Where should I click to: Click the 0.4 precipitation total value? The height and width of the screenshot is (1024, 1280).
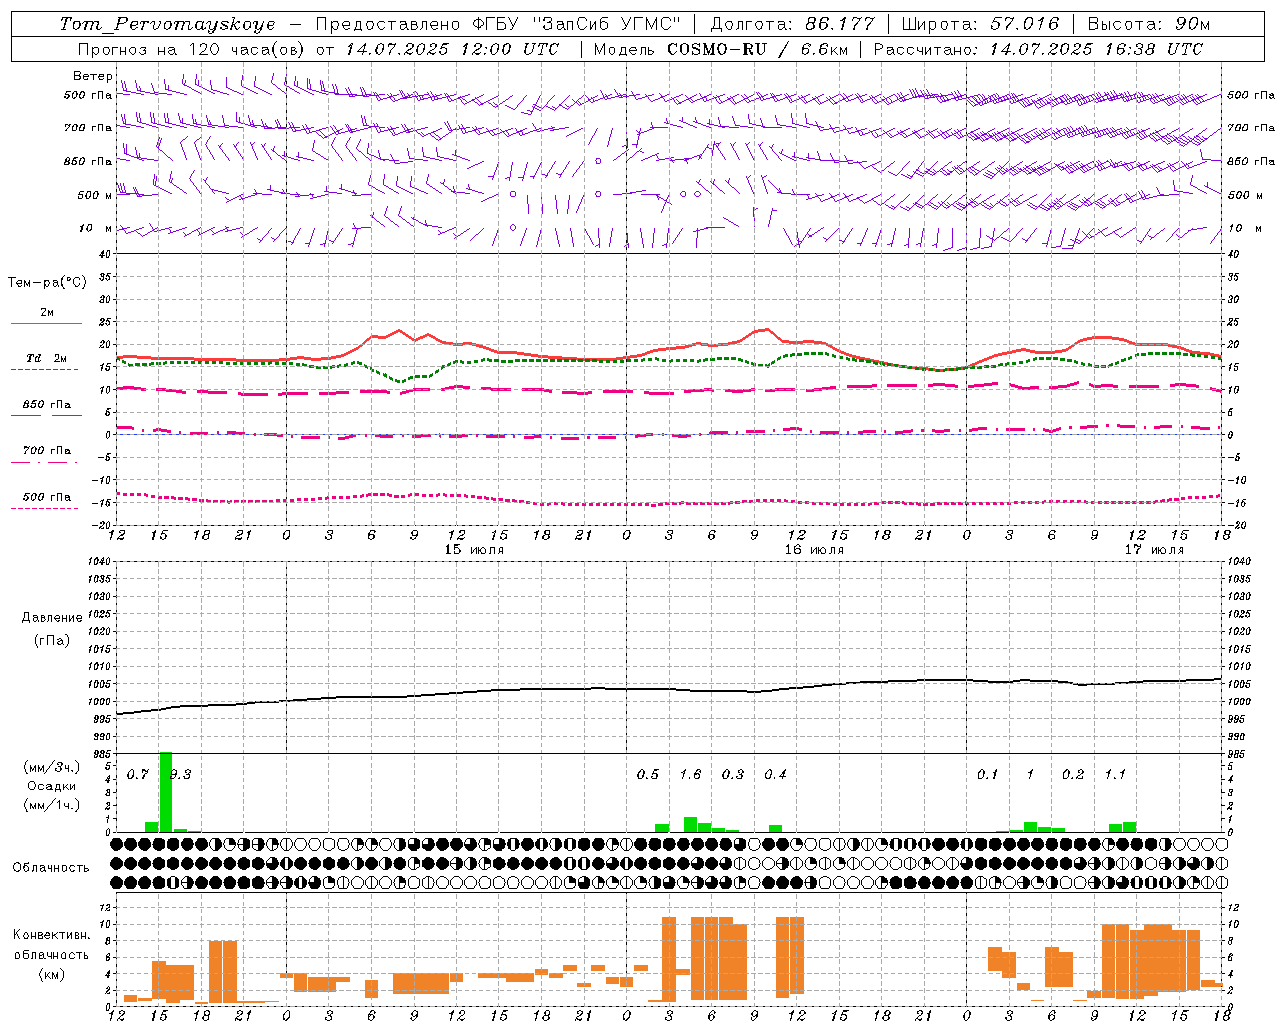tap(775, 775)
